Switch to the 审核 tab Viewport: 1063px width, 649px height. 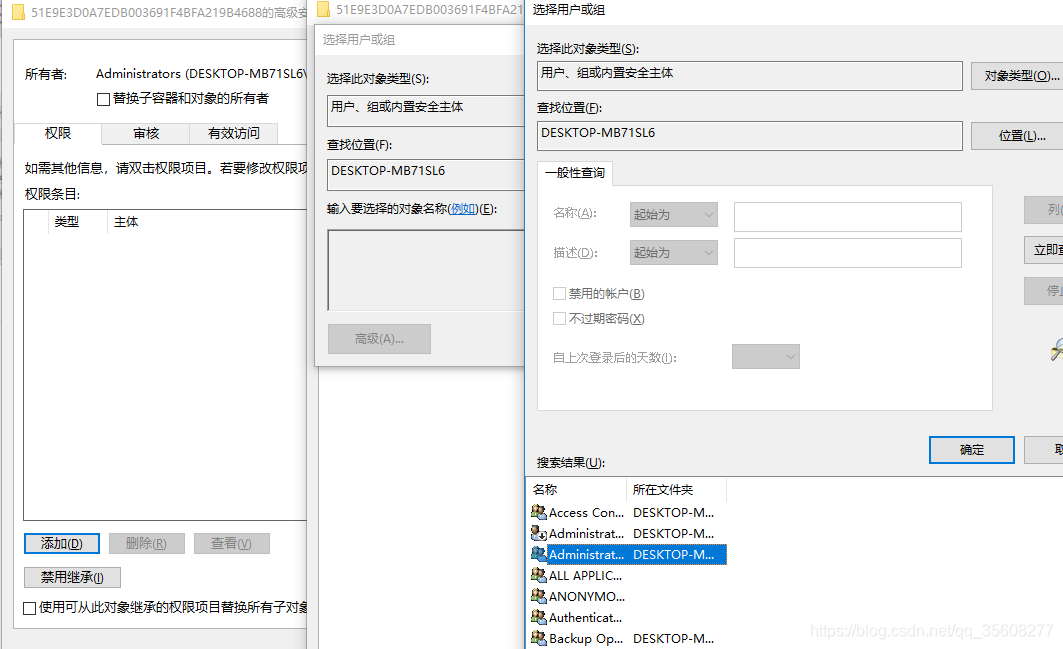click(x=144, y=132)
